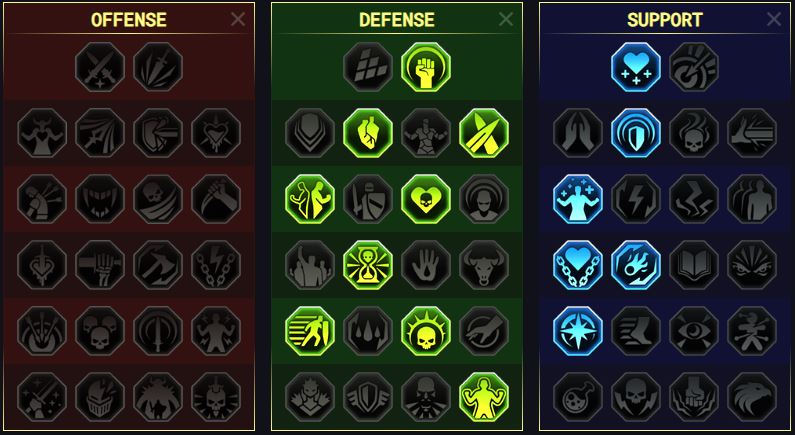
Task: Close the Defense mastery panel
Action: (x=505, y=19)
